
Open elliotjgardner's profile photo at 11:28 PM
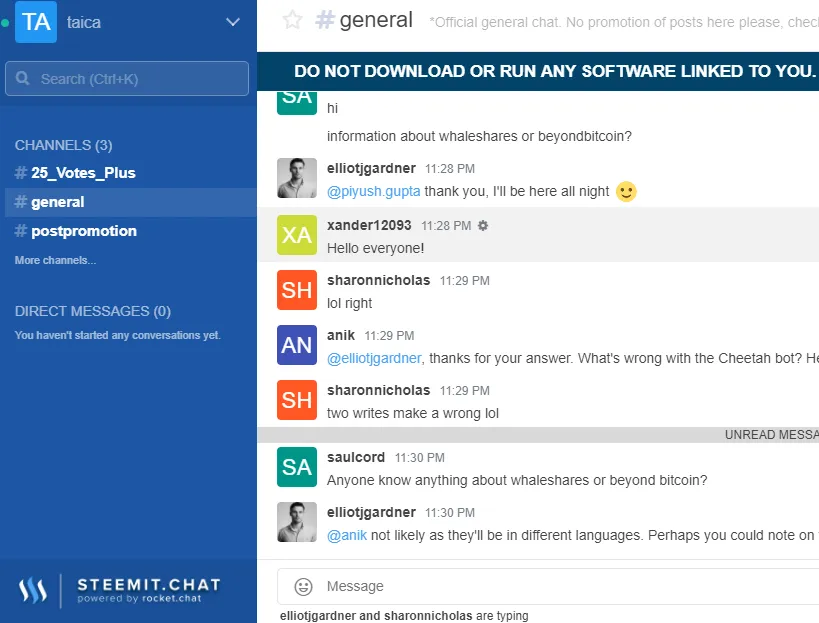coord(297,178)
